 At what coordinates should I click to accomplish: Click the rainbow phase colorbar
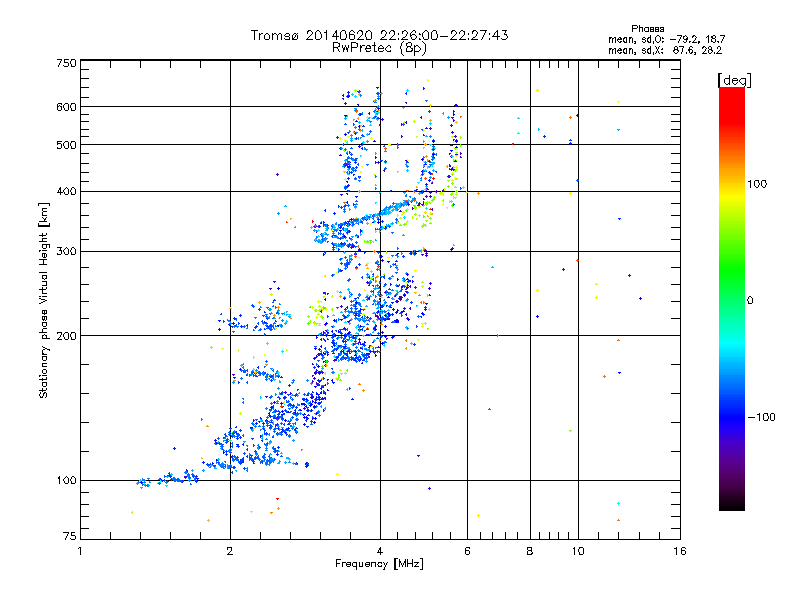click(x=732, y=298)
